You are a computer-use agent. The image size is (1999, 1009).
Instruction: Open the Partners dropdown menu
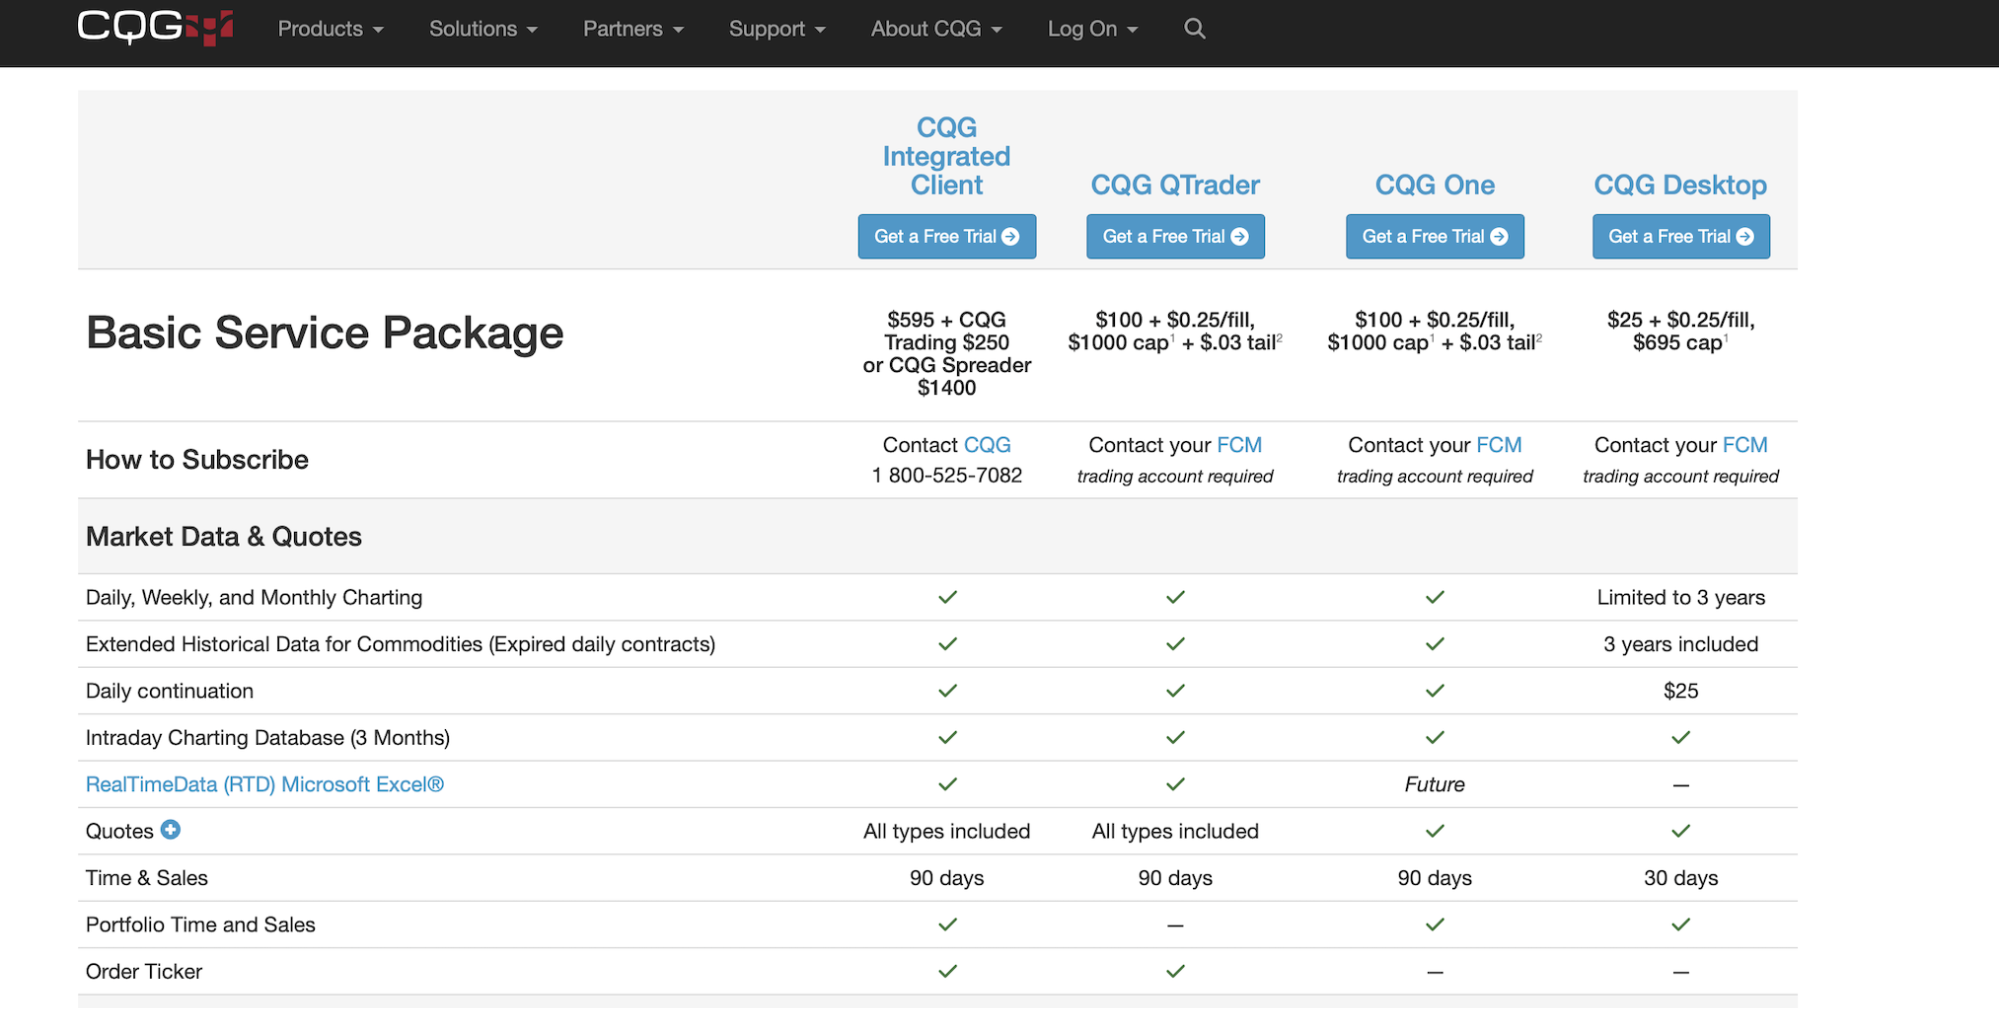tap(633, 29)
